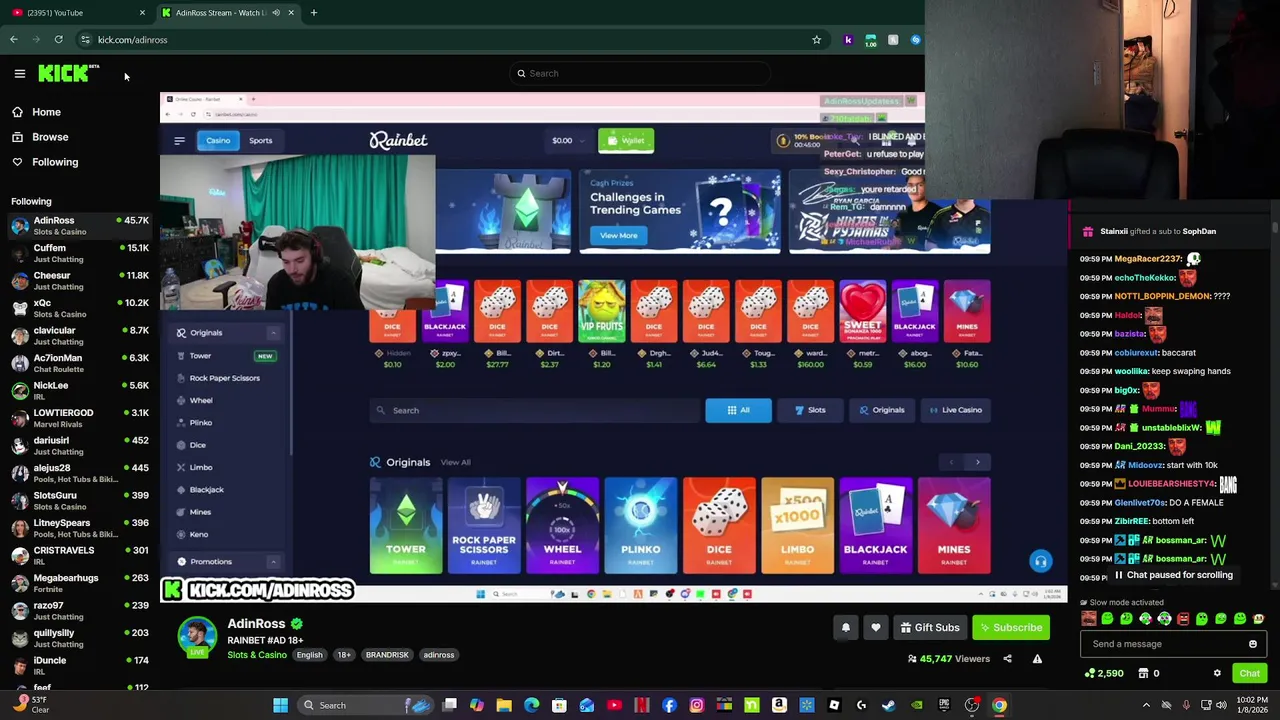Resume chat via Chat paused for scrolling
Viewport: 1280px width, 720px height.
[1173, 576]
